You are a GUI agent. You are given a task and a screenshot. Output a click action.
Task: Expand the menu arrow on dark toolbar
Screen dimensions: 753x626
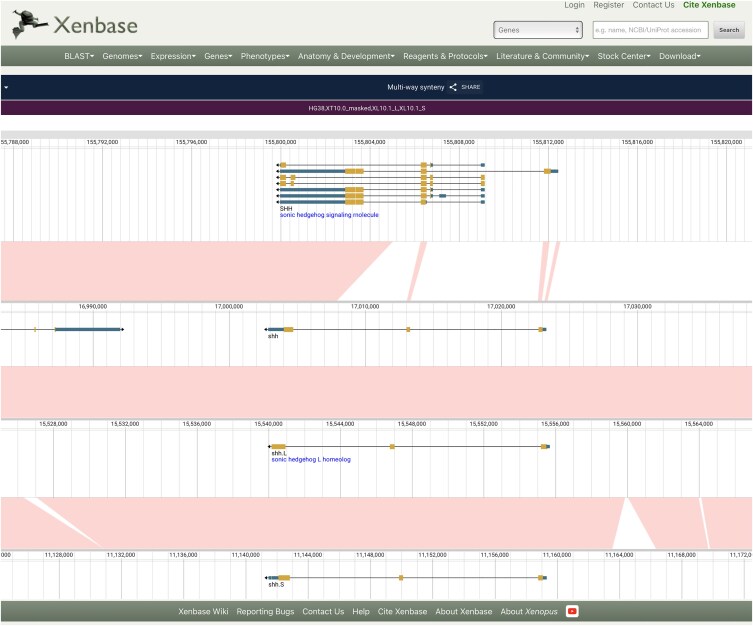pyautogui.click(x=6, y=88)
